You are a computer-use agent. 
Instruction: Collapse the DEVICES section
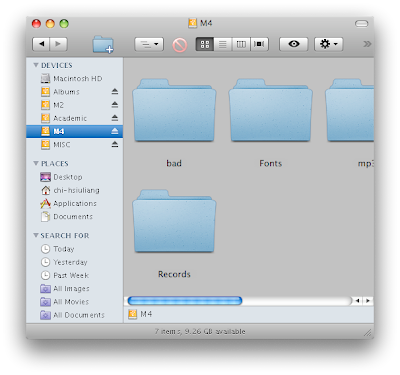click(x=36, y=65)
